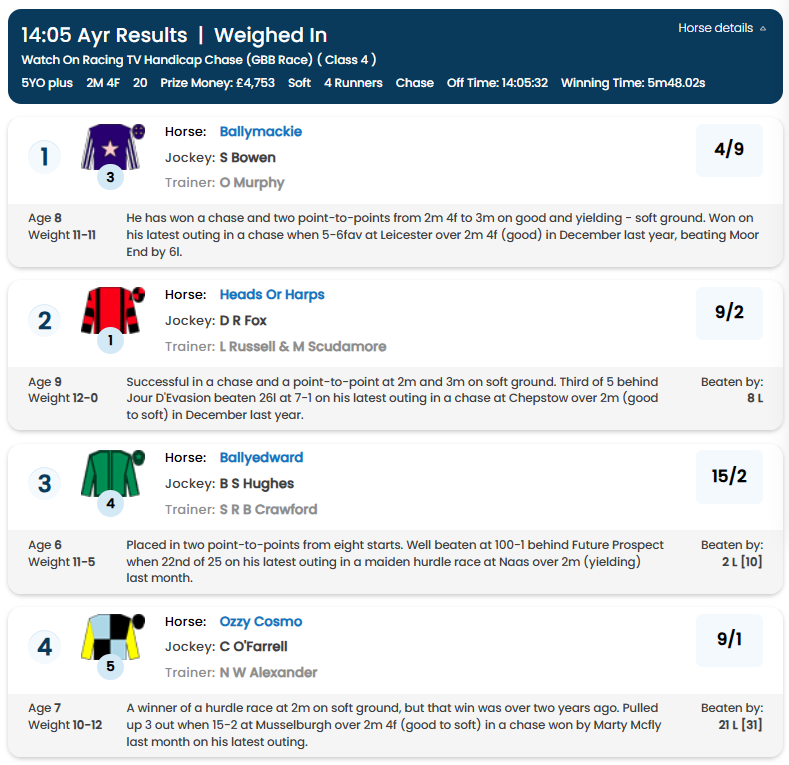The height and width of the screenshot is (765, 789).
Task: Click Ballymackie's saddlecloth number 3 badge
Action: (x=111, y=178)
